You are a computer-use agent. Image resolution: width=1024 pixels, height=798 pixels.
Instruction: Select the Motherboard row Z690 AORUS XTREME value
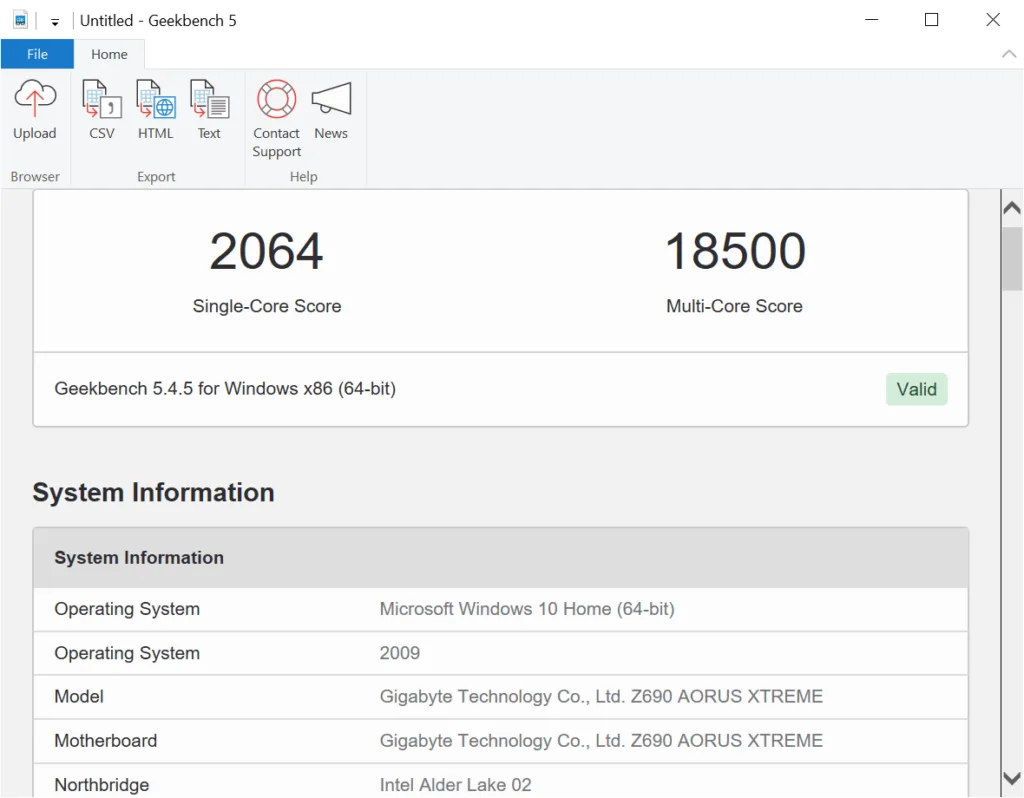pos(601,741)
